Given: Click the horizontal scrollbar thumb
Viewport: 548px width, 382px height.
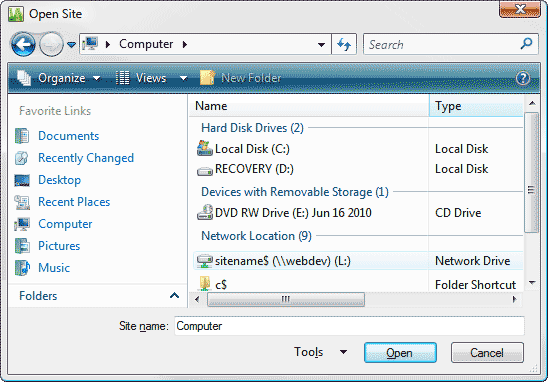Looking at the screenshot, I should (286, 299).
